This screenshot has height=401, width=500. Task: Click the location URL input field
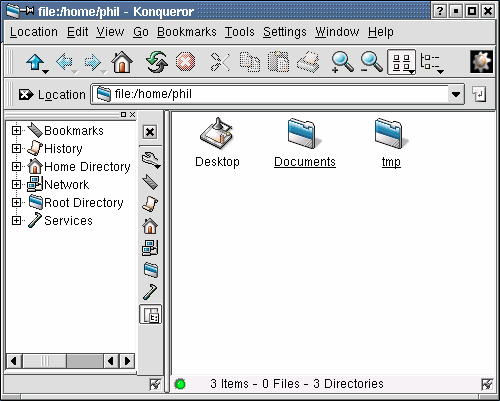point(270,94)
